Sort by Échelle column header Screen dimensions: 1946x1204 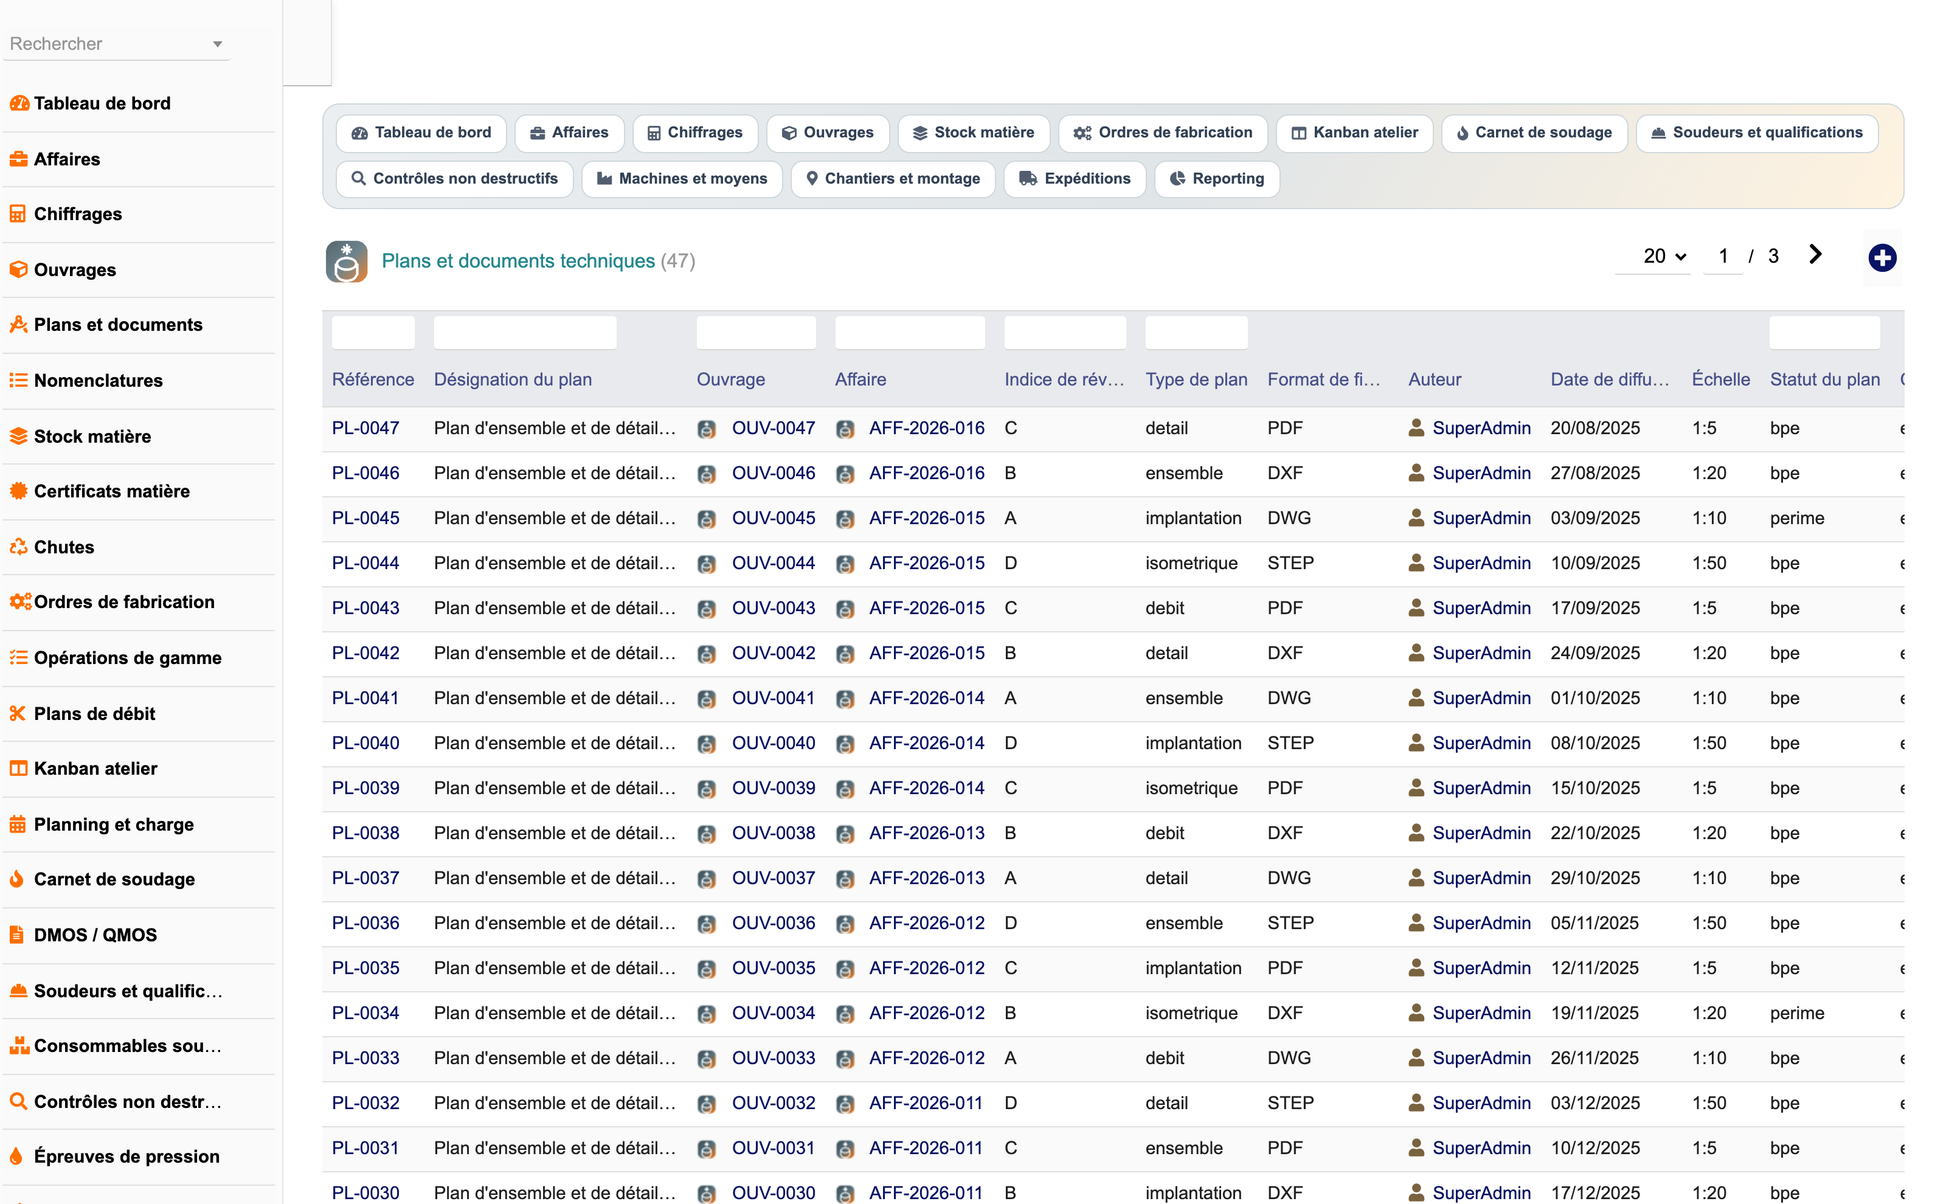(x=1721, y=380)
